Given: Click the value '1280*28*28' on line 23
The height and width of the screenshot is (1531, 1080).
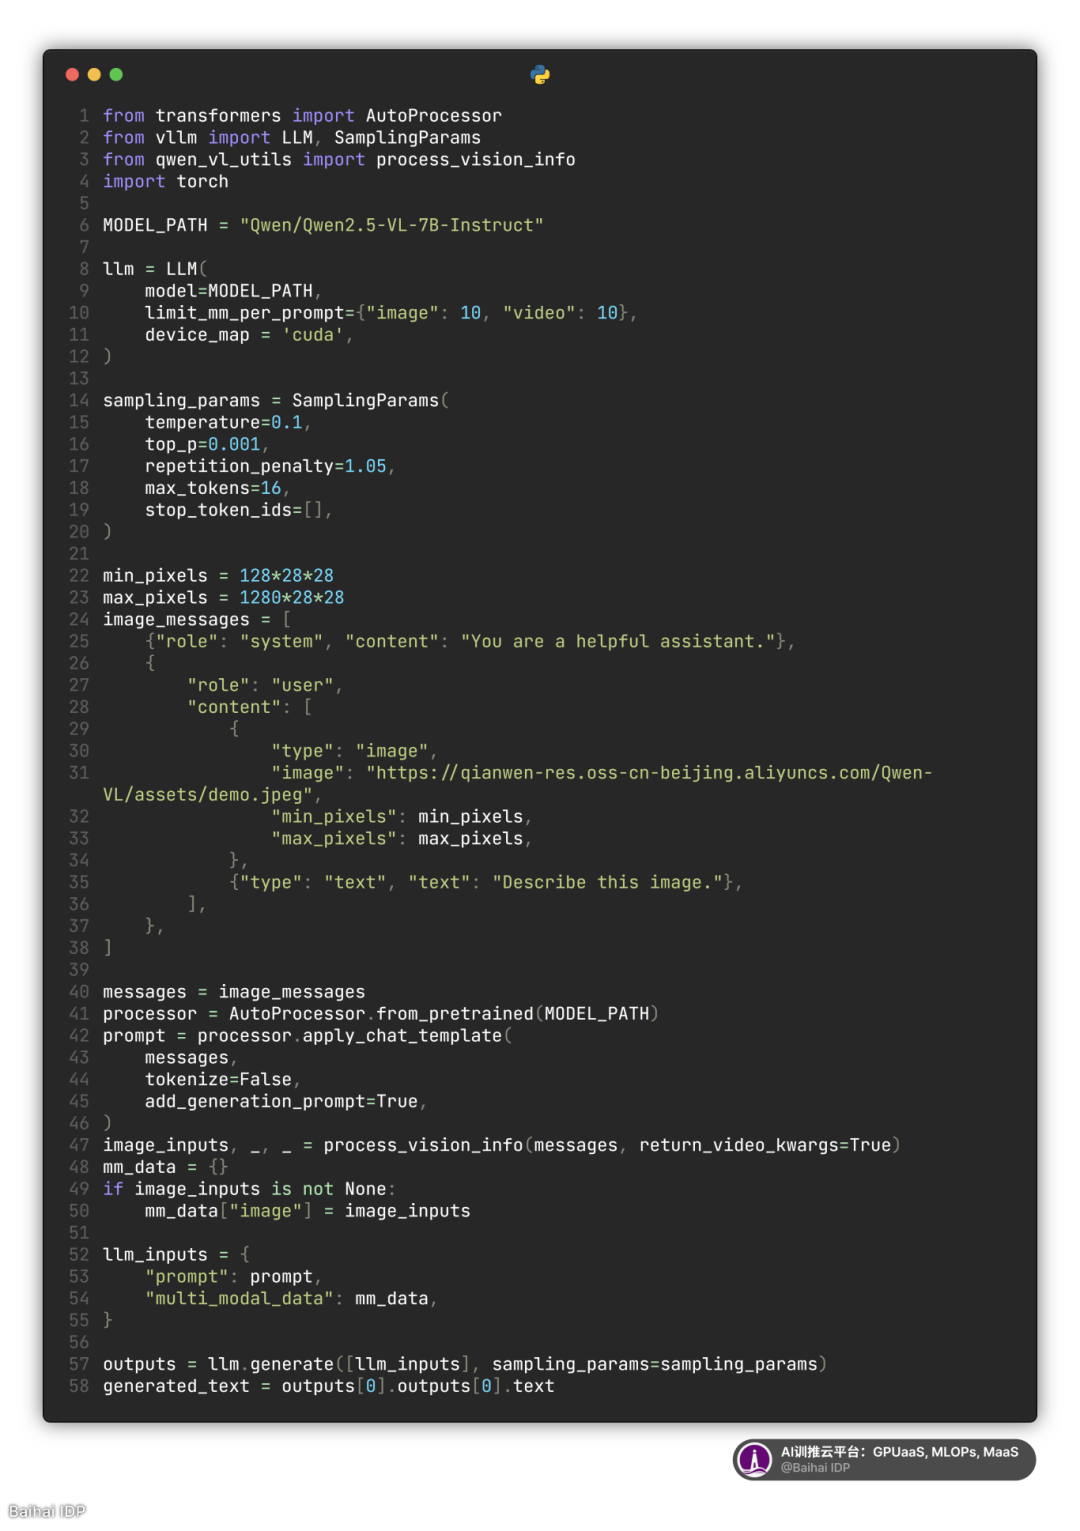Looking at the screenshot, I should point(292,598).
